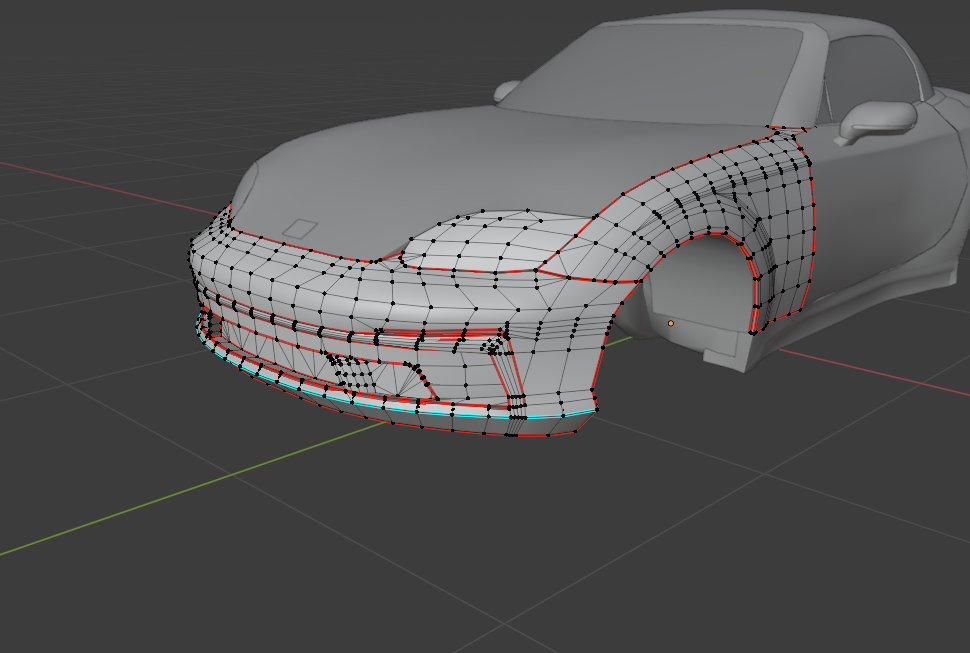Select the square emblem outline on the hood
Image resolution: width=970 pixels, height=653 pixels.
click(300, 229)
